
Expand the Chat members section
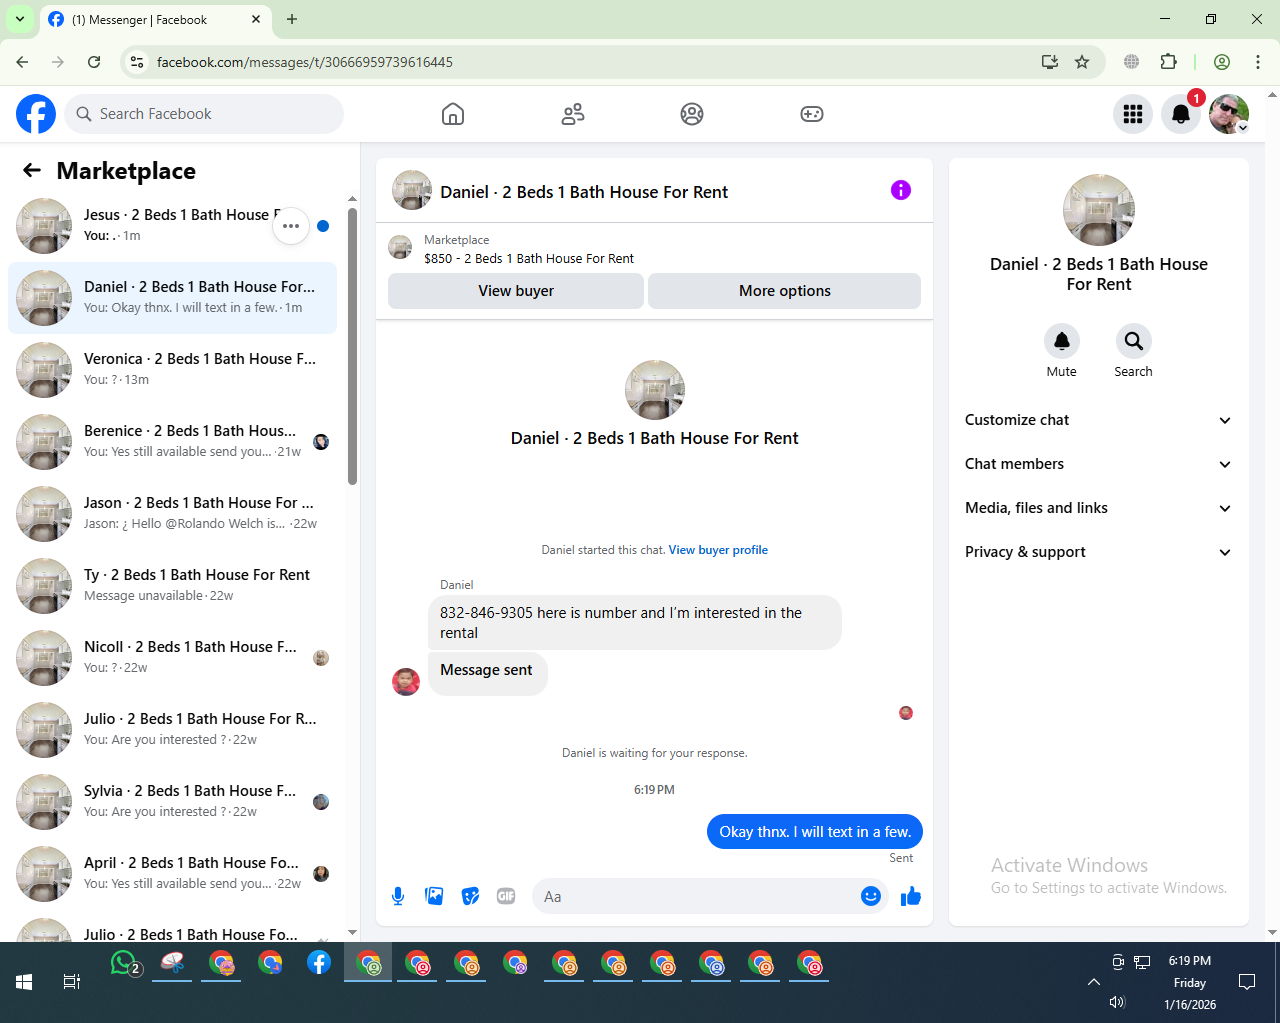pyautogui.click(x=1099, y=464)
